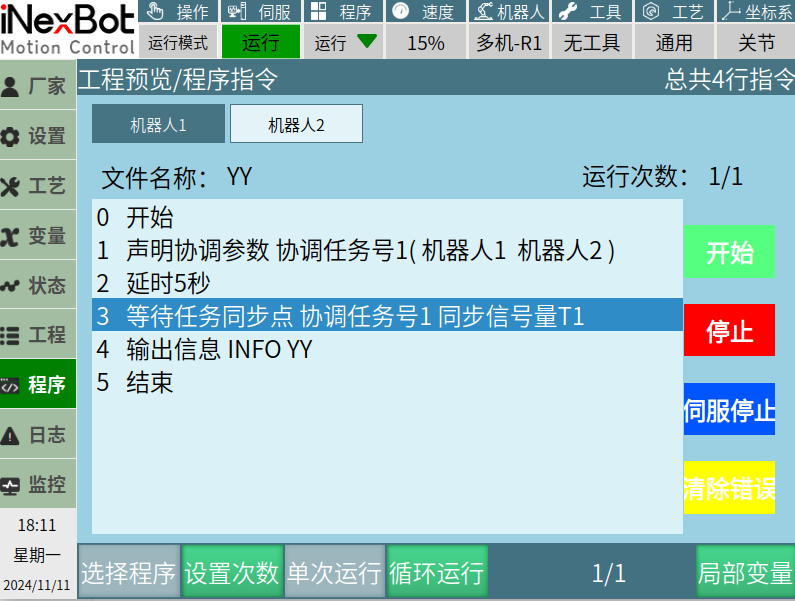Click the project (工程) list icon

point(11,336)
